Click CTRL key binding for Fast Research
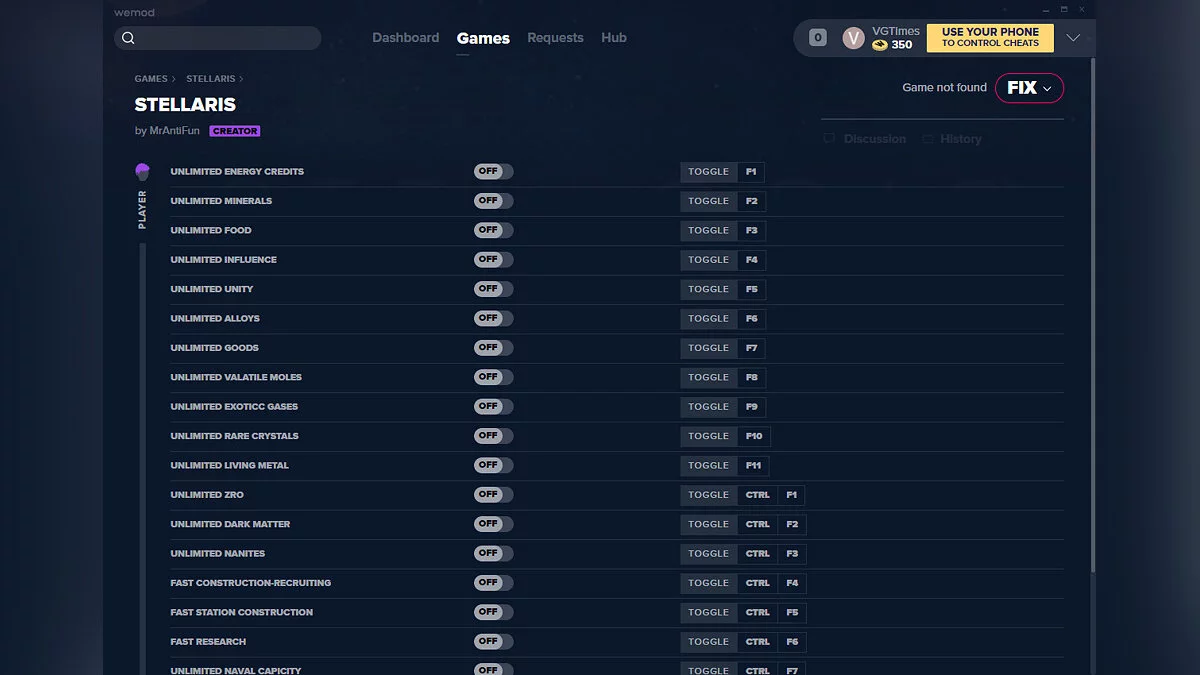 coord(757,642)
